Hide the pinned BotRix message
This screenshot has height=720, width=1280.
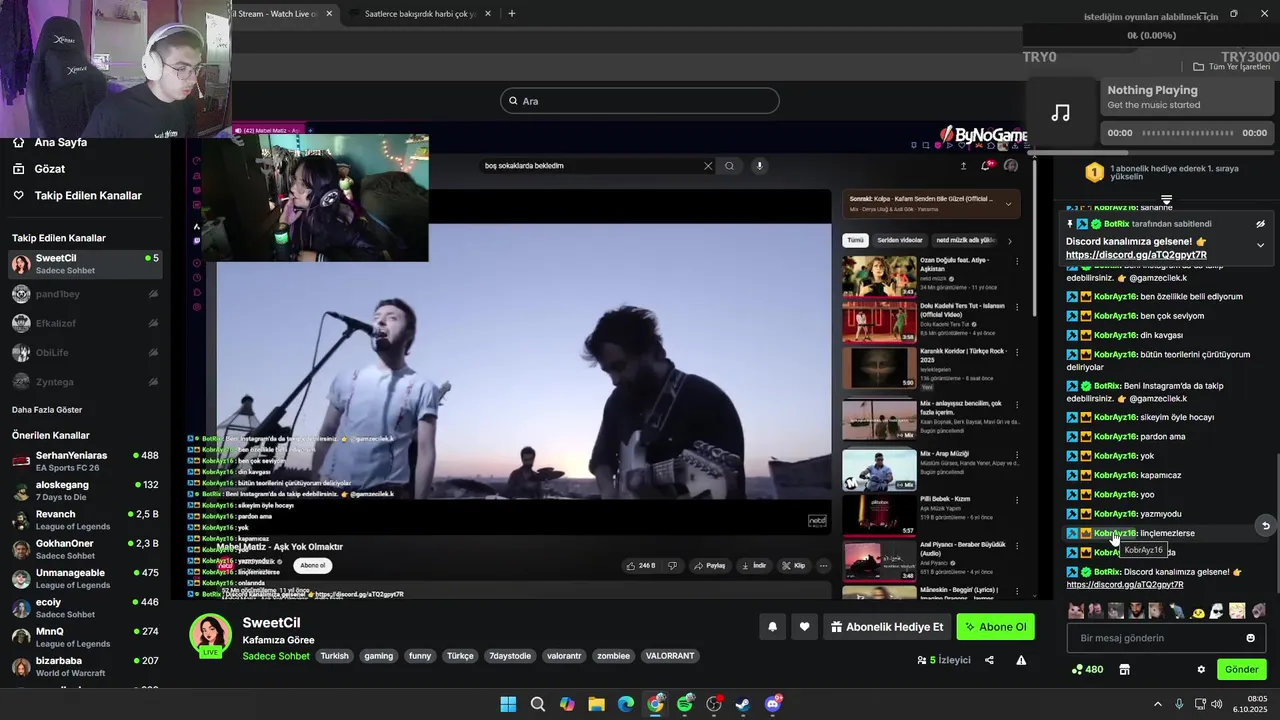coord(1260,224)
